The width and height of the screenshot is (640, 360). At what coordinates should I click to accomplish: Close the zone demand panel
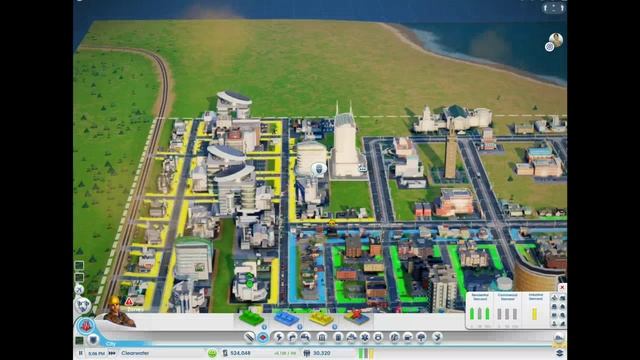tap(562, 287)
